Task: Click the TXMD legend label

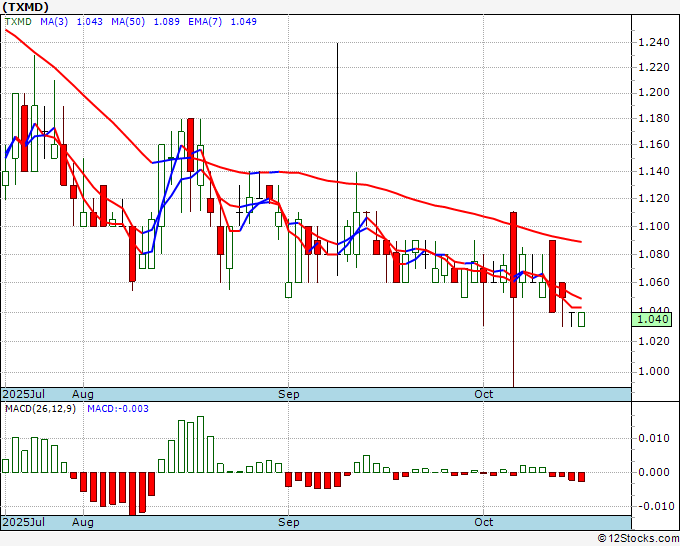Action: (x=18, y=22)
